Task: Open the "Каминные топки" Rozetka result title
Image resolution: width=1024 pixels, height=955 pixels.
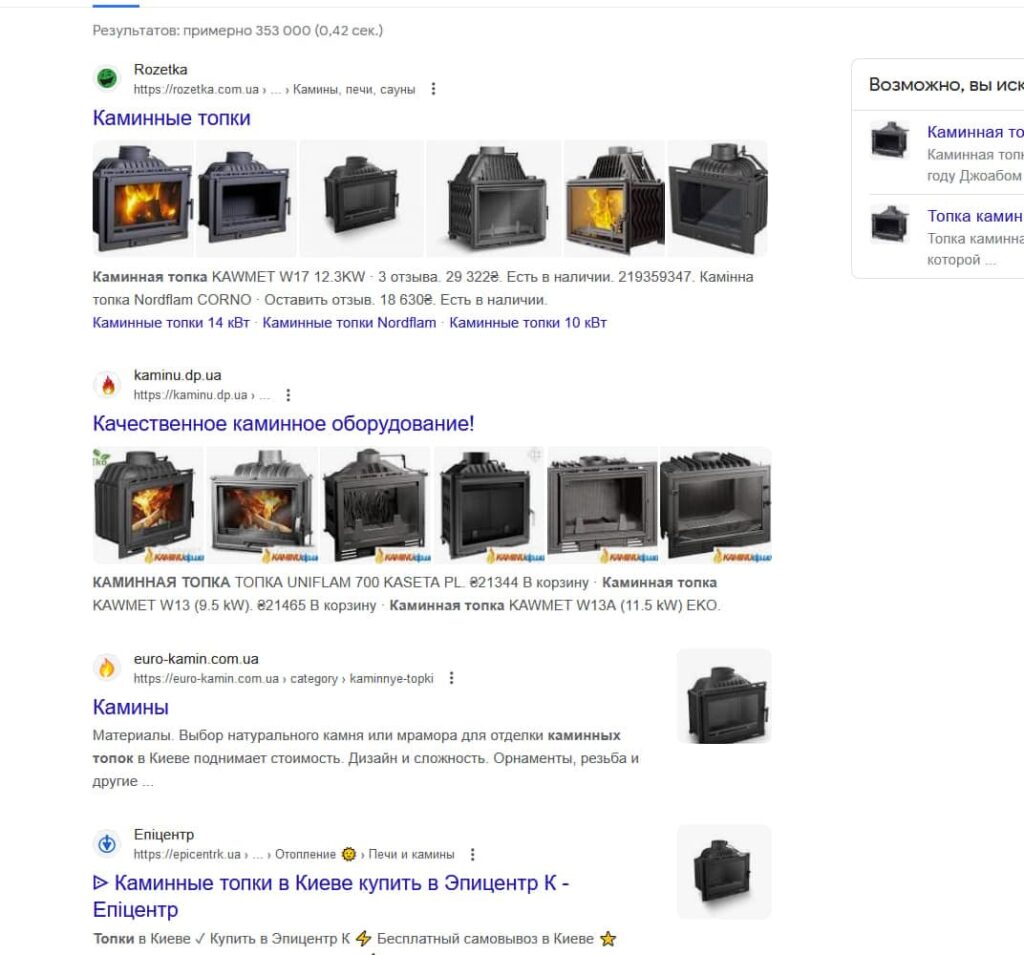Action: 171,118
